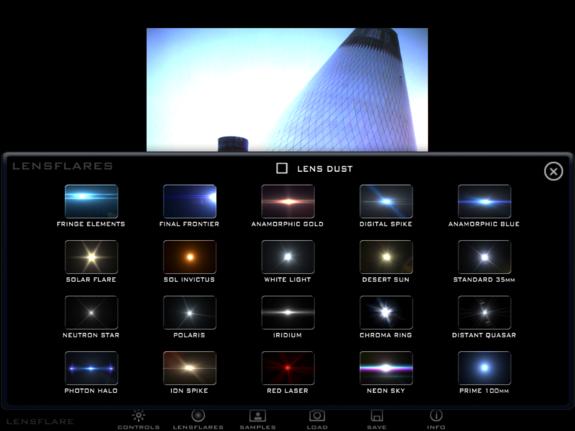
Task: Select the Prime 100mm flare preset
Action: pyautogui.click(x=484, y=368)
